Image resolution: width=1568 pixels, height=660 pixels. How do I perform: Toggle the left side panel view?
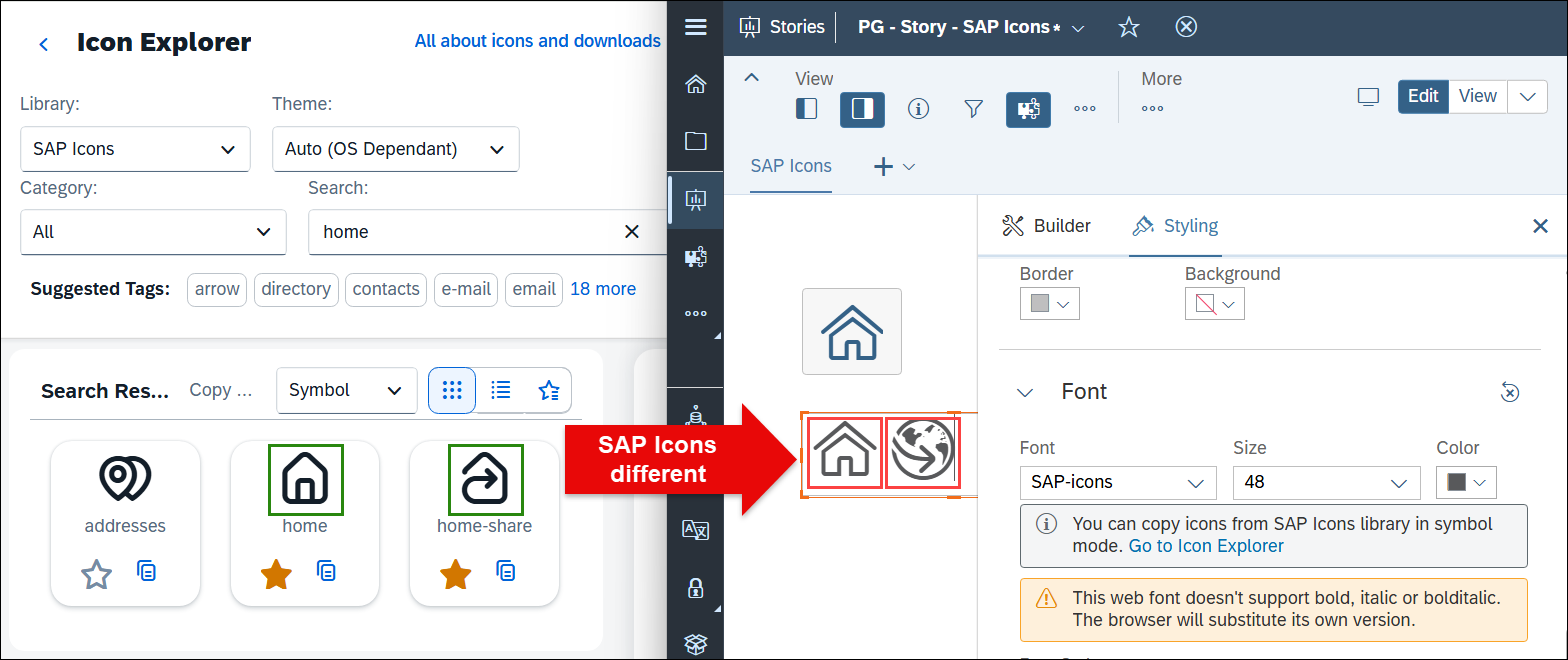point(807,109)
